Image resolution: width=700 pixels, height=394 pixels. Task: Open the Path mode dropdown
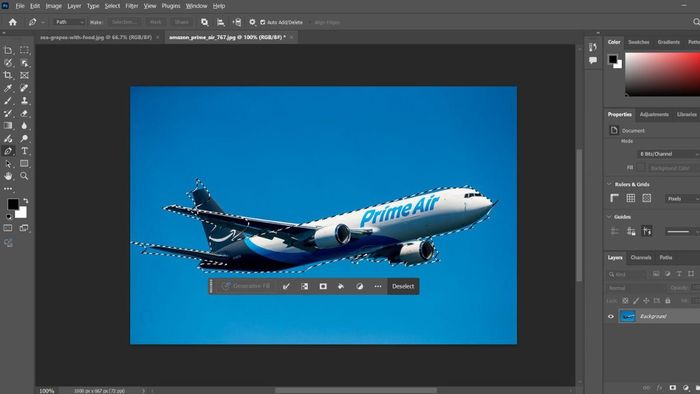pyautogui.click(x=69, y=22)
